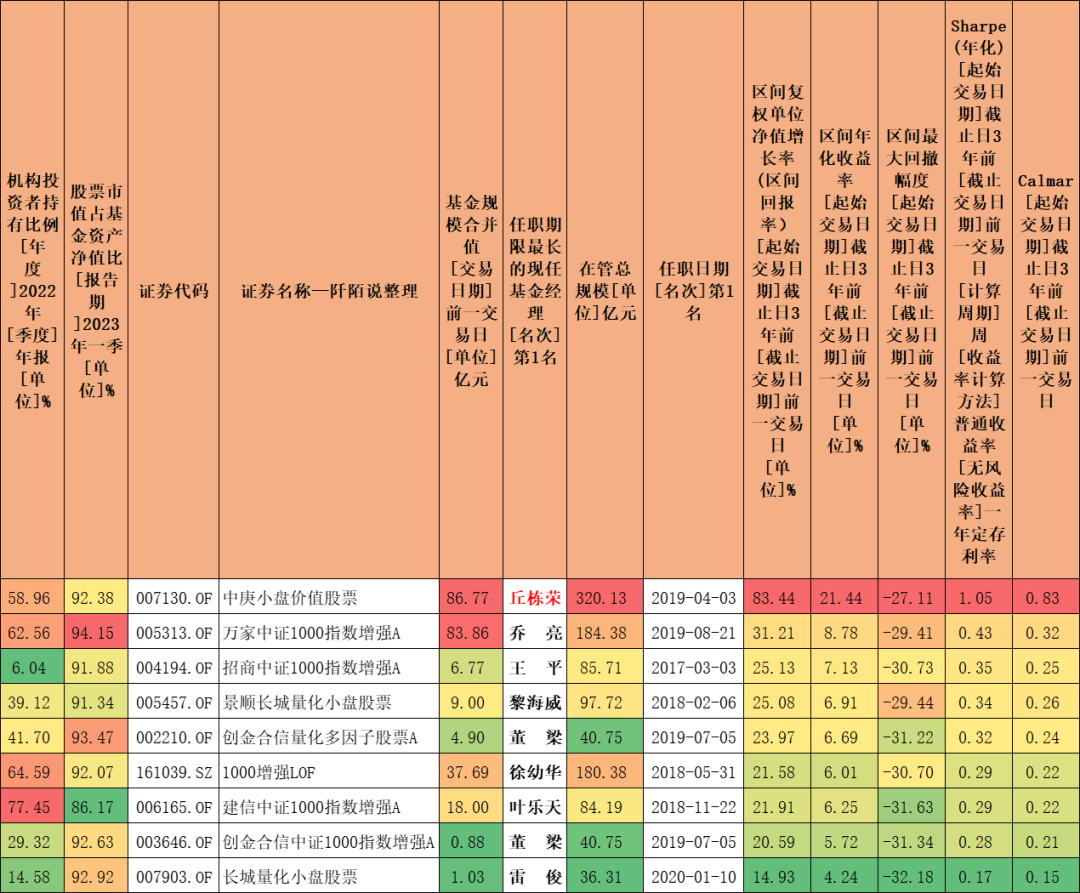Viewport: 1080px width, 893px height.
Task: Click the Sharpe(年化) column header
Action: 979,289
